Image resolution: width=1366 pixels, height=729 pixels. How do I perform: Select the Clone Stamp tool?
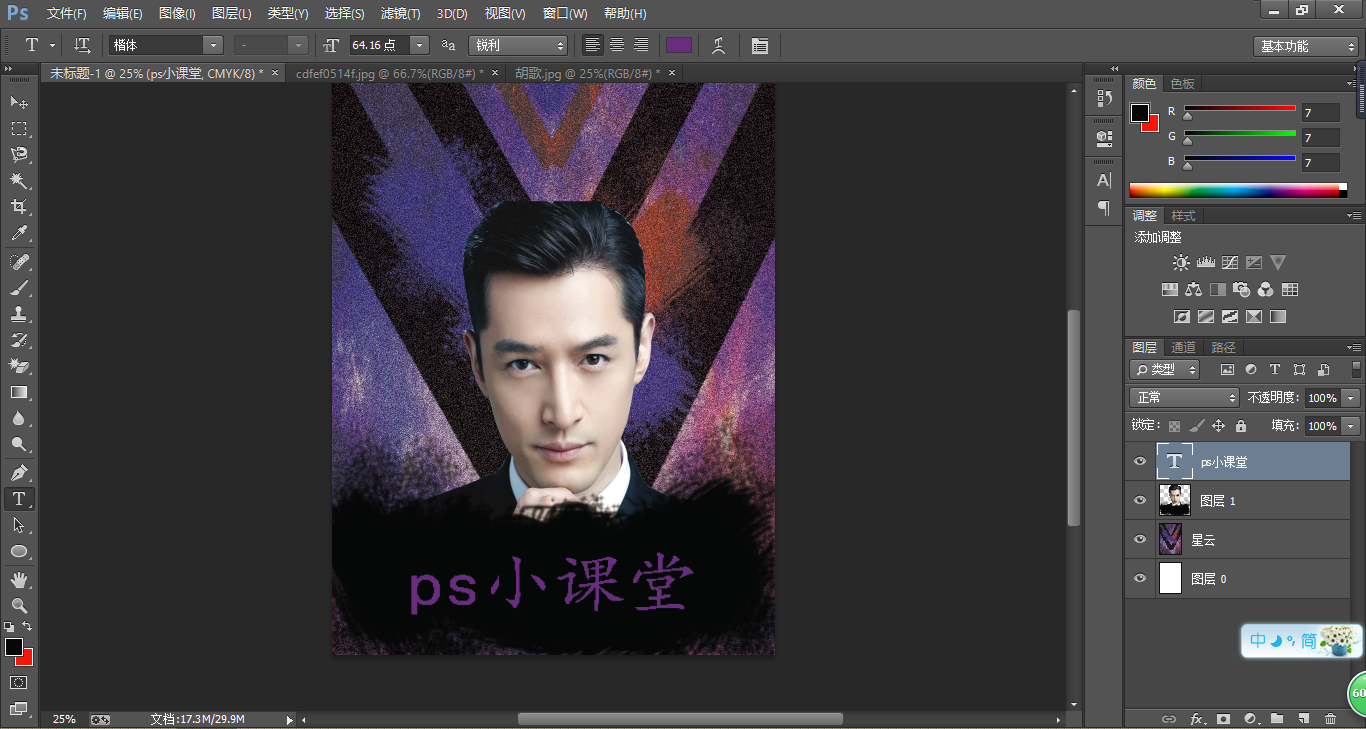[19, 314]
